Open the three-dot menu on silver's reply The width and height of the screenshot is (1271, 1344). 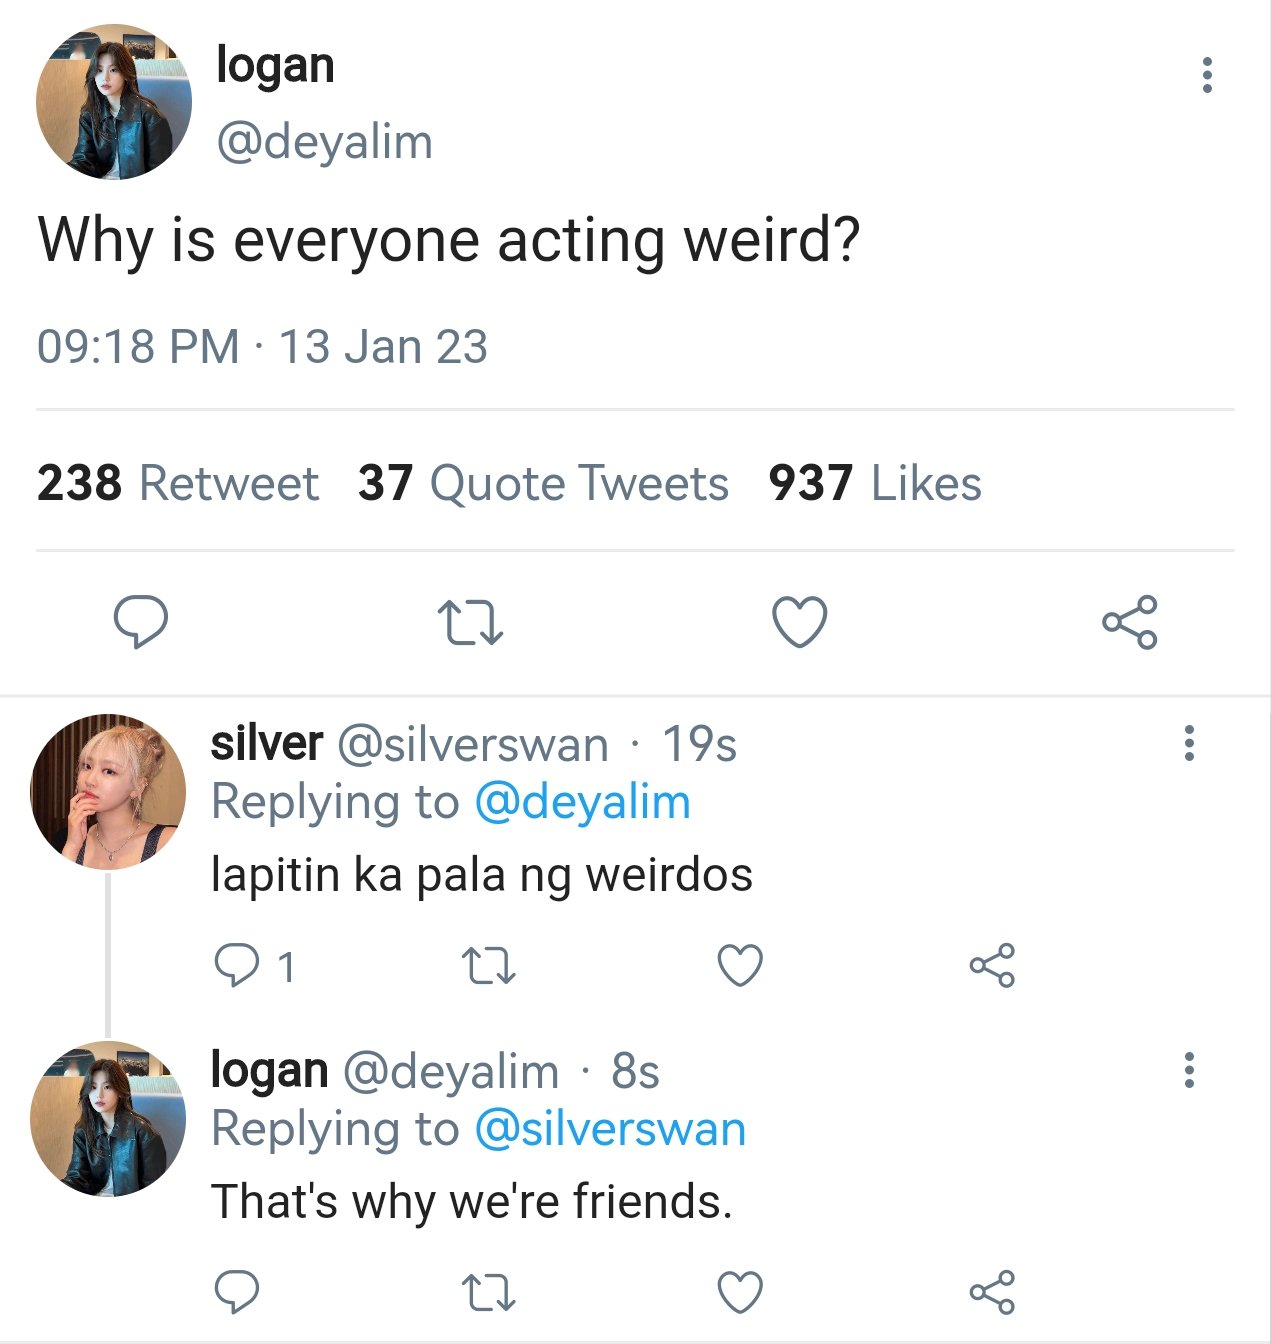(1189, 742)
